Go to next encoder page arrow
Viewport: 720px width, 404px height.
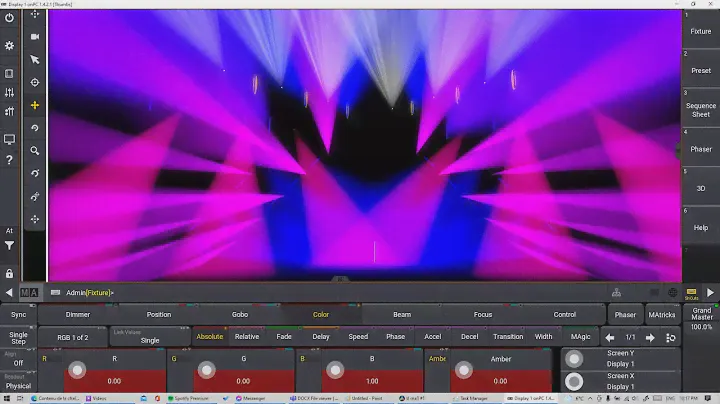pos(651,338)
